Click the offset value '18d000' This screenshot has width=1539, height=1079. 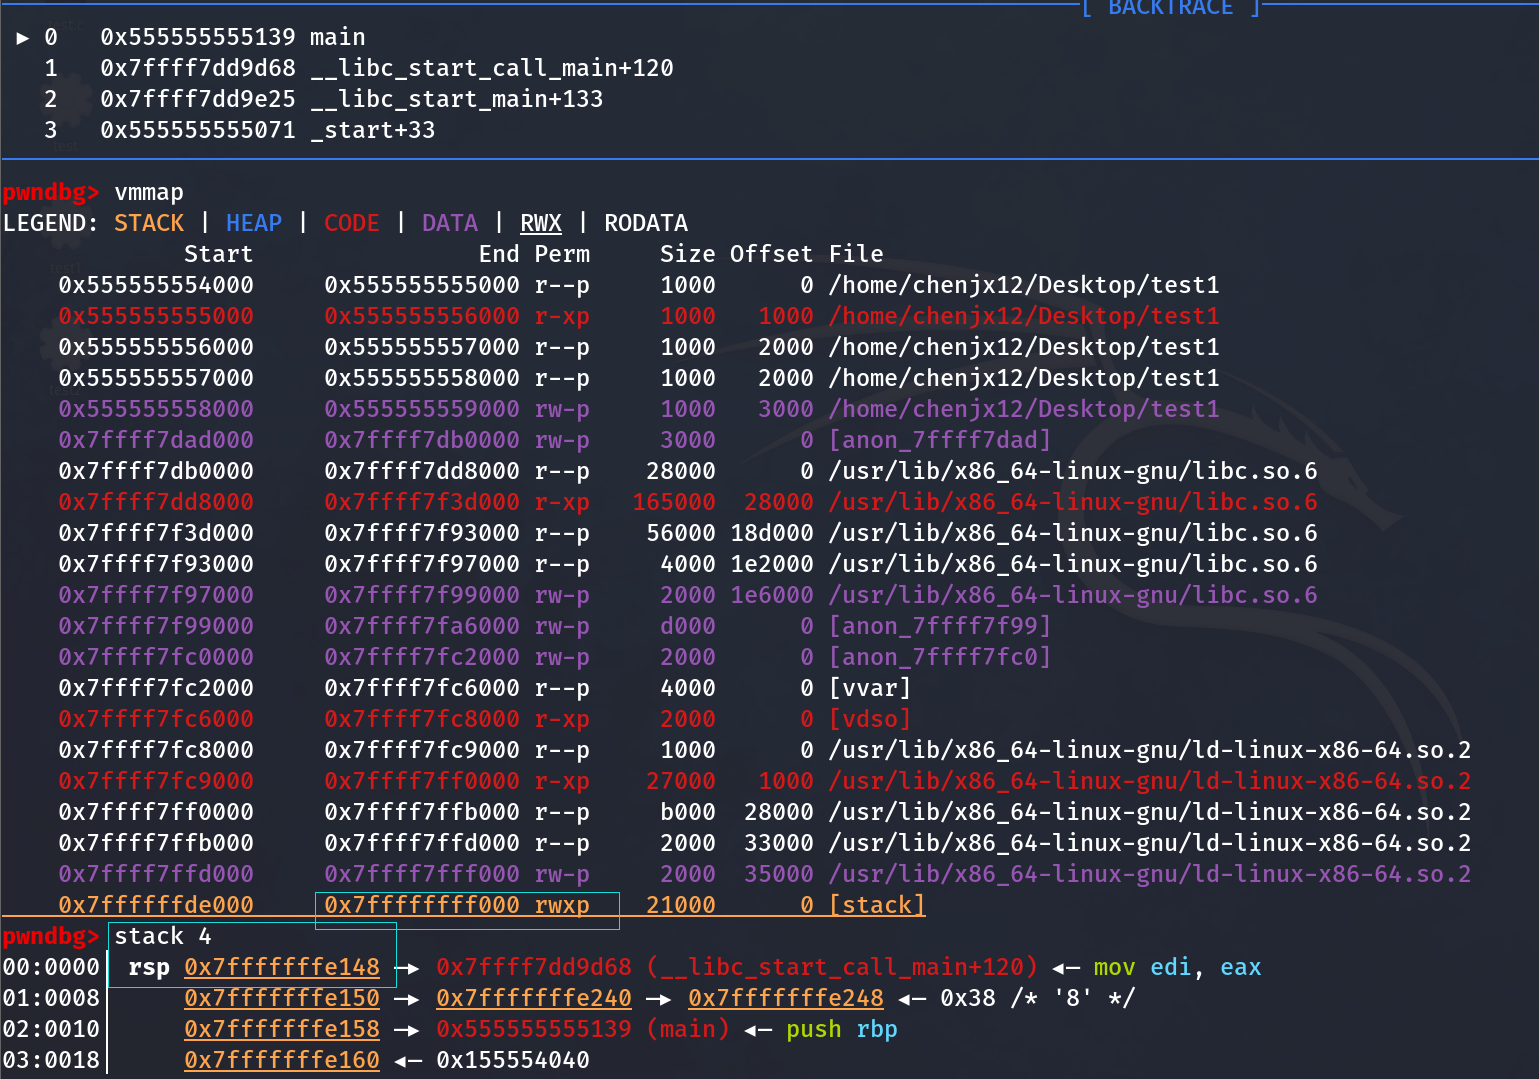(772, 533)
